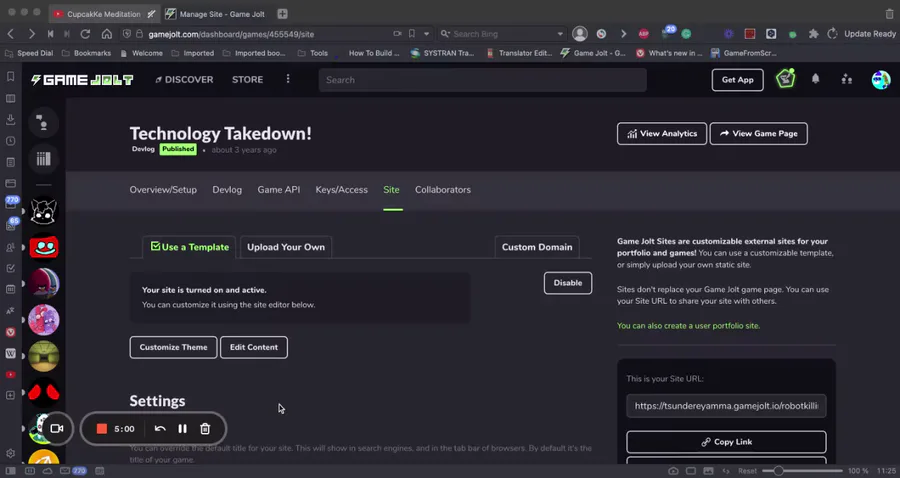Click the Get App button
900x478 pixels.
click(x=738, y=80)
